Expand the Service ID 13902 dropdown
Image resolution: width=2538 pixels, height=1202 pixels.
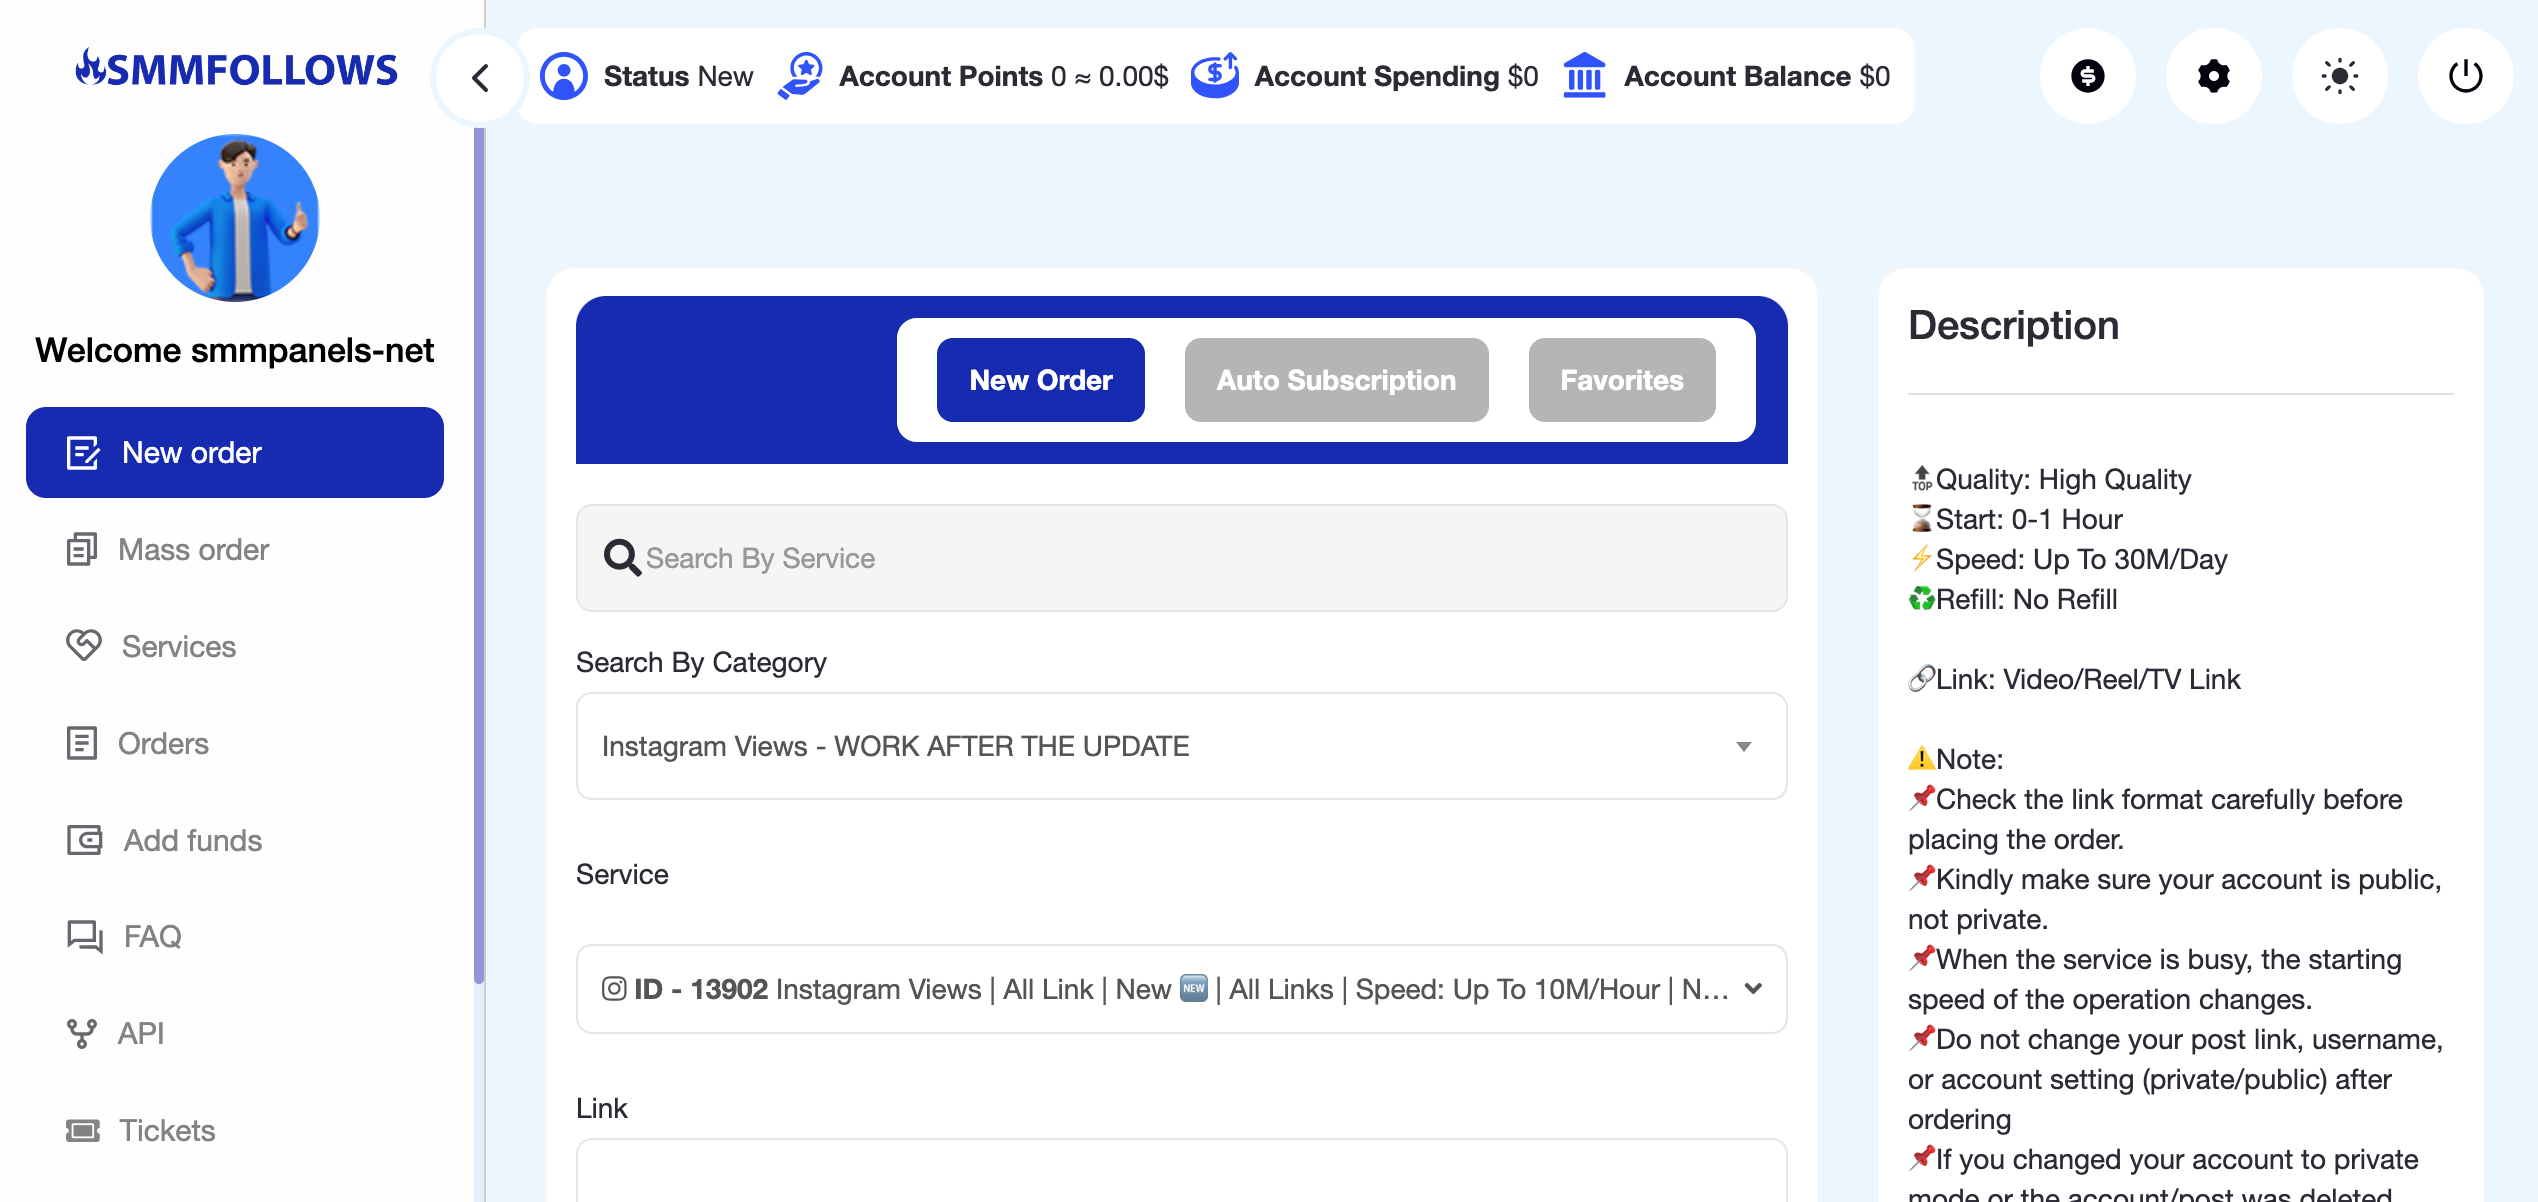coord(1181,989)
